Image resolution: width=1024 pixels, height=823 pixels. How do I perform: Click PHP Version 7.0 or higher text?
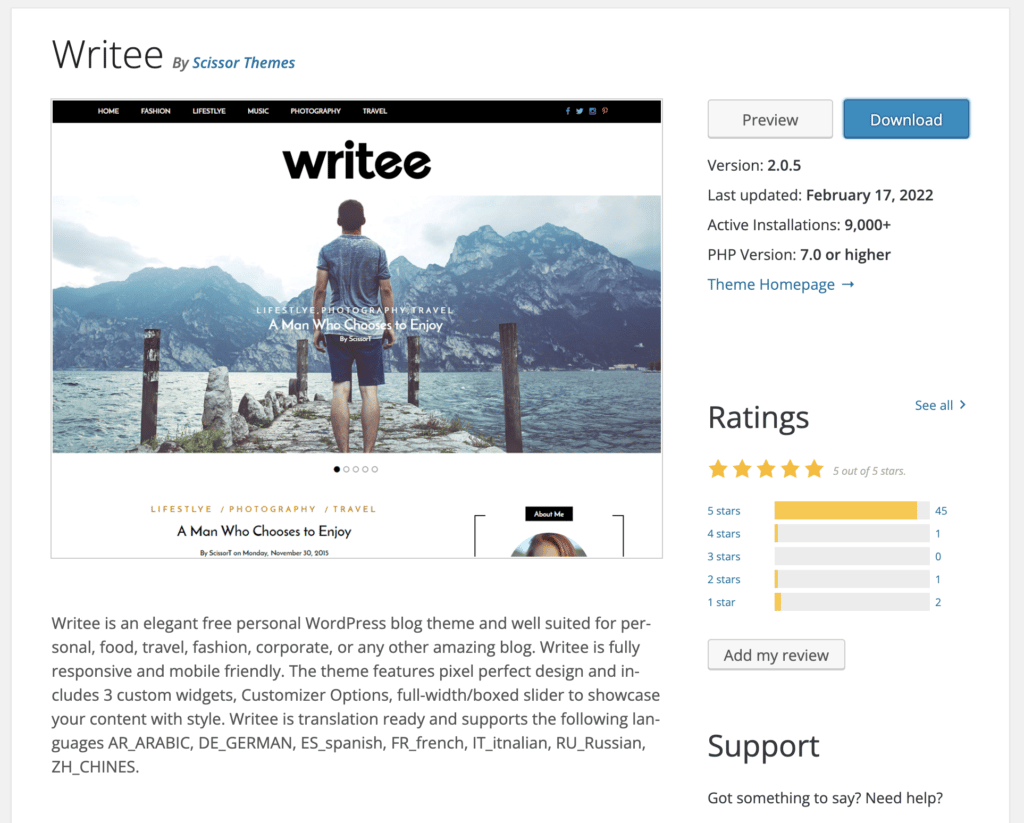tap(799, 255)
